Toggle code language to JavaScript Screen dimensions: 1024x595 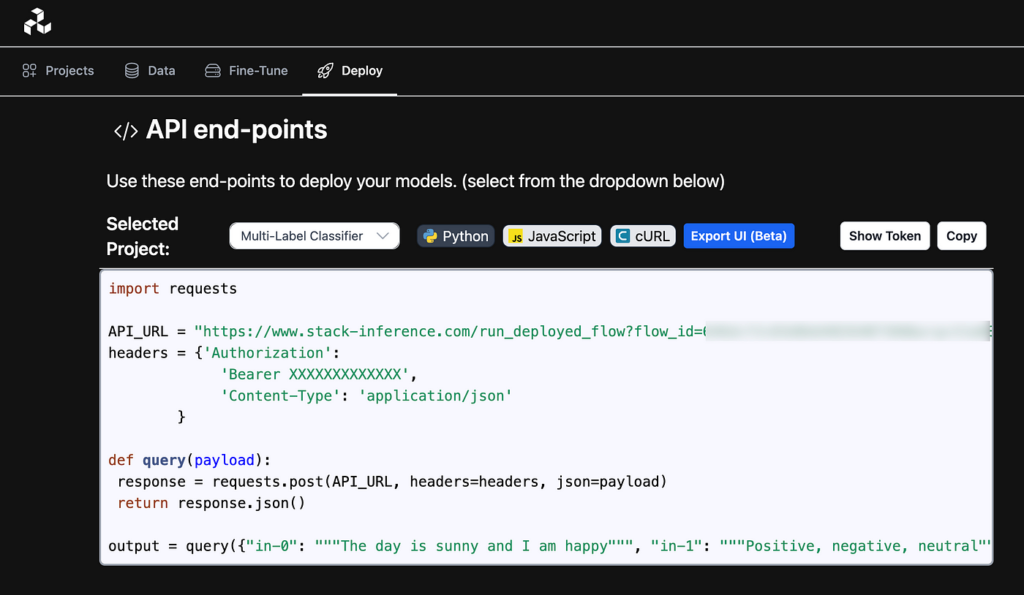pyautogui.click(x=551, y=236)
